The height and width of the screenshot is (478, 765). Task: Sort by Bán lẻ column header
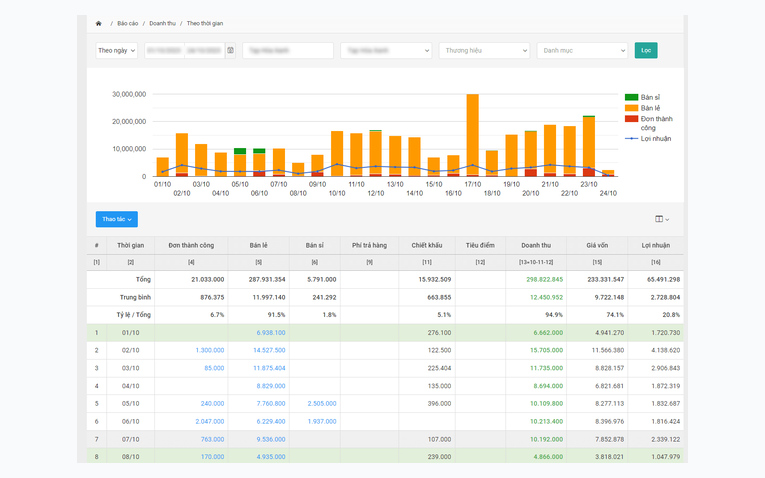pyautogui.click(x=259, y=245)
